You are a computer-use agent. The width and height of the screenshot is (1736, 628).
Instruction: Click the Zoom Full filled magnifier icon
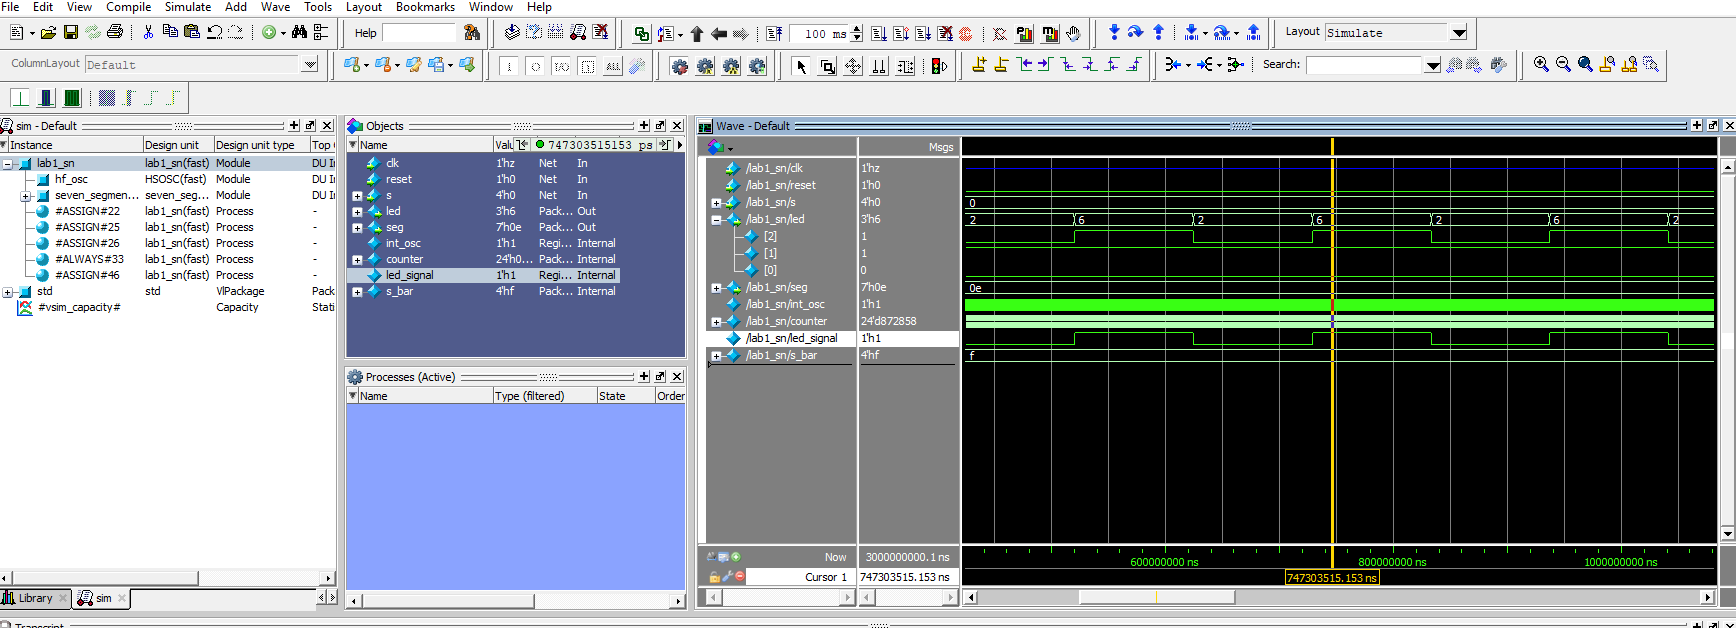1585,65
